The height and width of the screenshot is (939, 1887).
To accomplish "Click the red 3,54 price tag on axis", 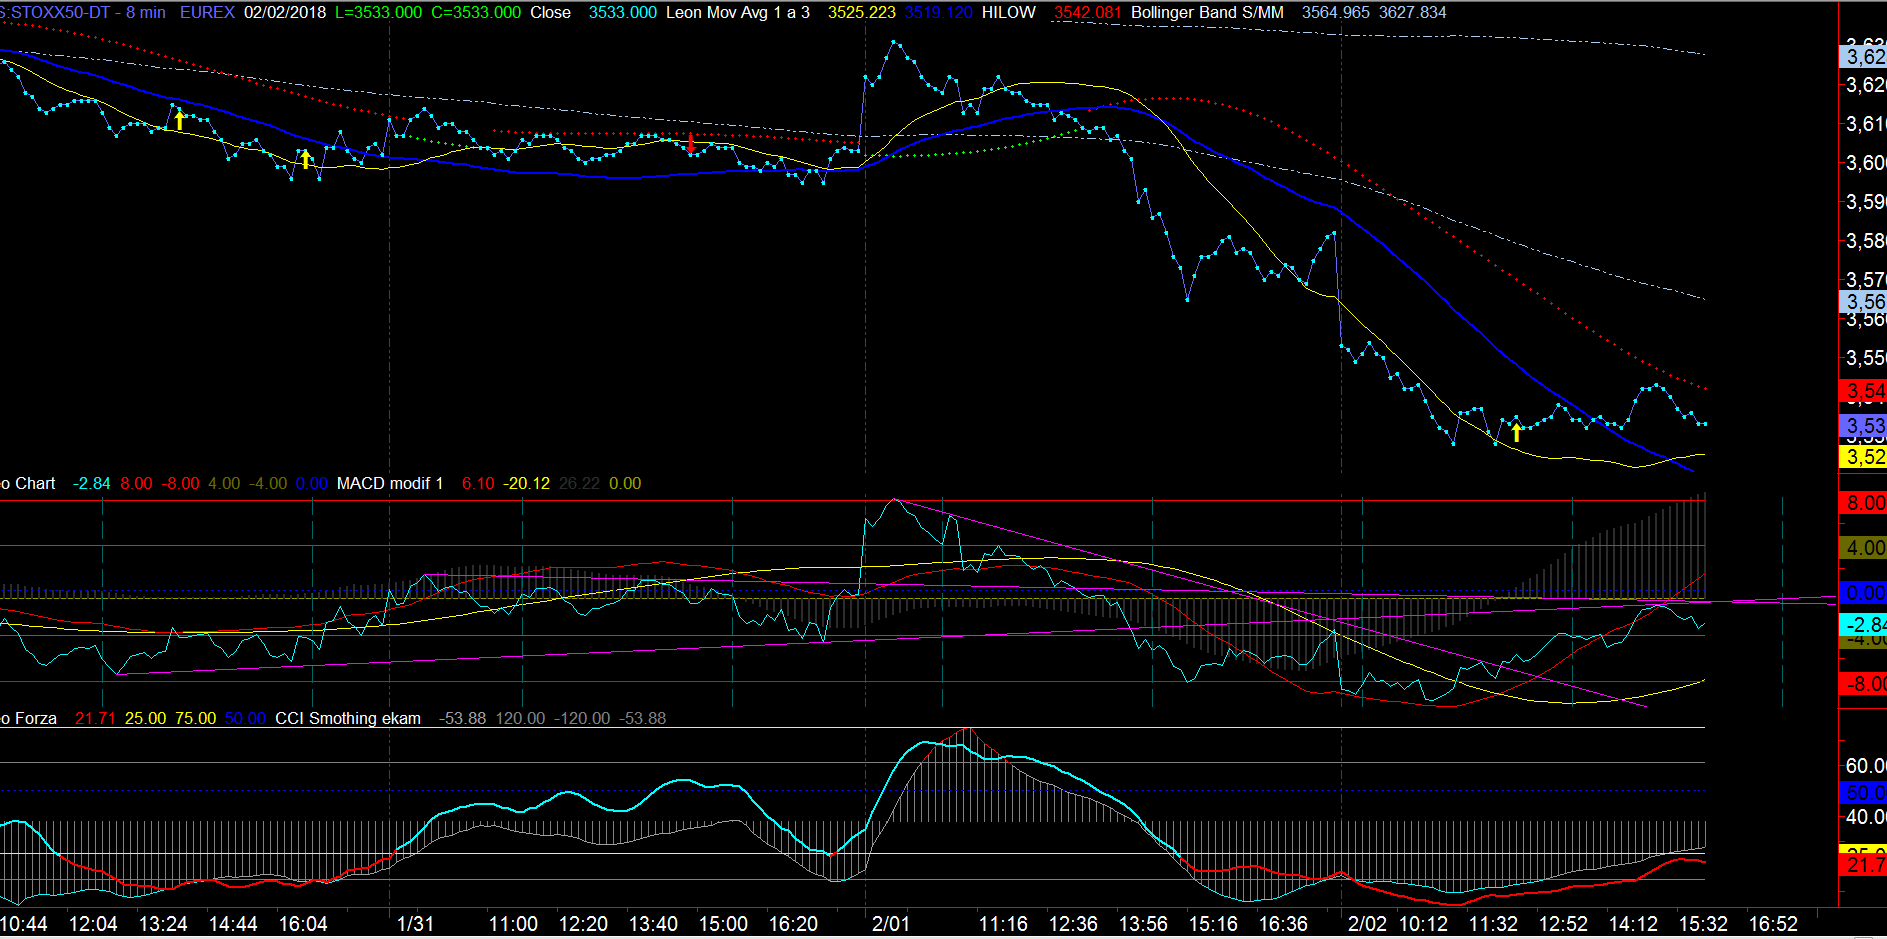I will click(1863, 391).
